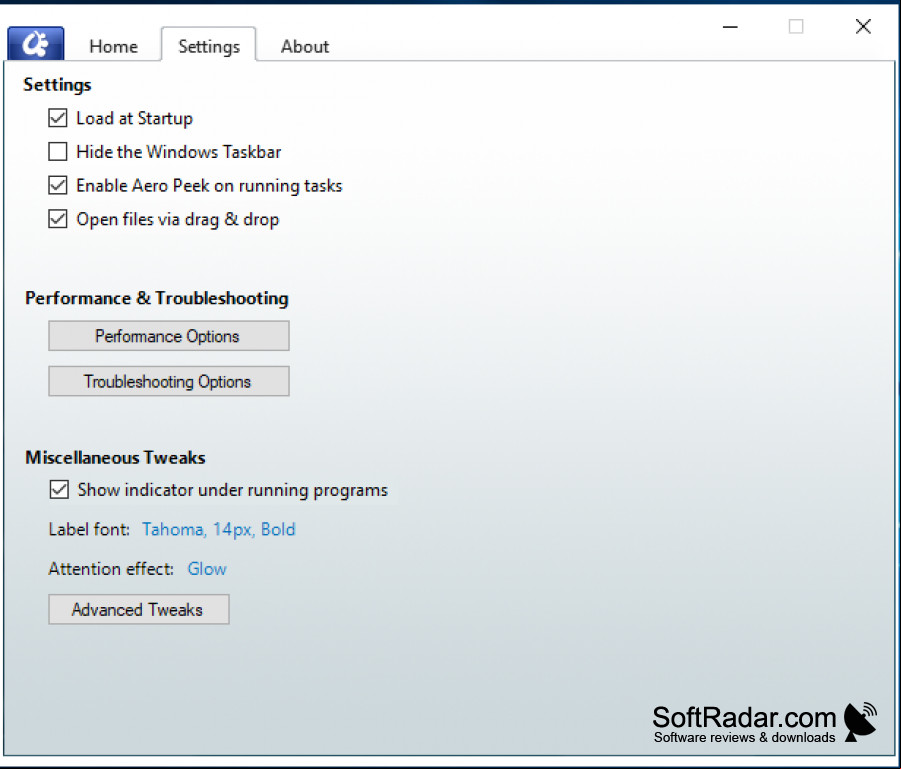Click the blue app logo menu button
This screenshot has height=769, width=901.
36,43
